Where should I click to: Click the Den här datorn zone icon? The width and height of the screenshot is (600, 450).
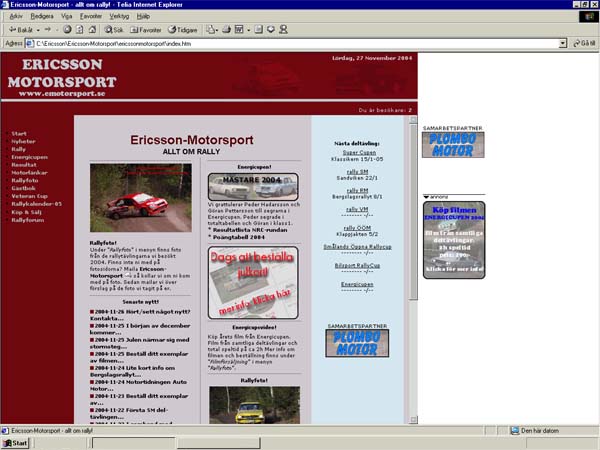(x=515, y=431)
